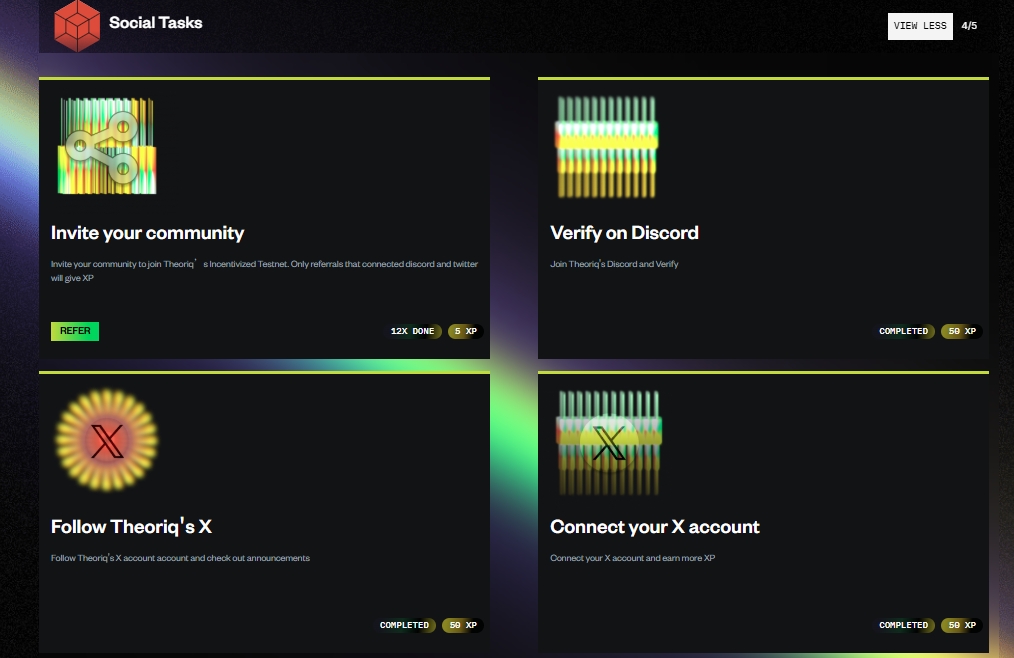Screen dimensions: 1014x658
Task: Click the Social Tasks heading
Action: (x=156, y=23)
